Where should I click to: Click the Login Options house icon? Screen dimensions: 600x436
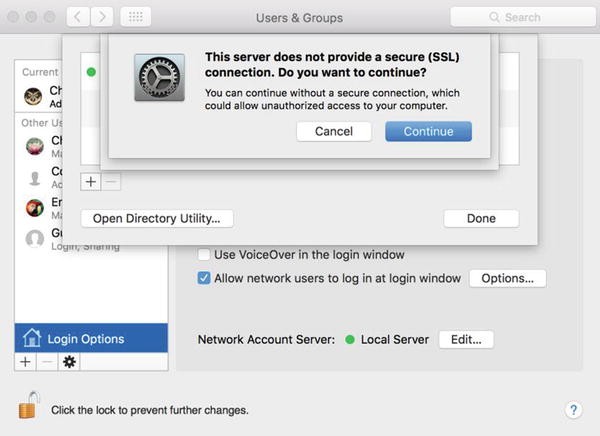point(32,338)
